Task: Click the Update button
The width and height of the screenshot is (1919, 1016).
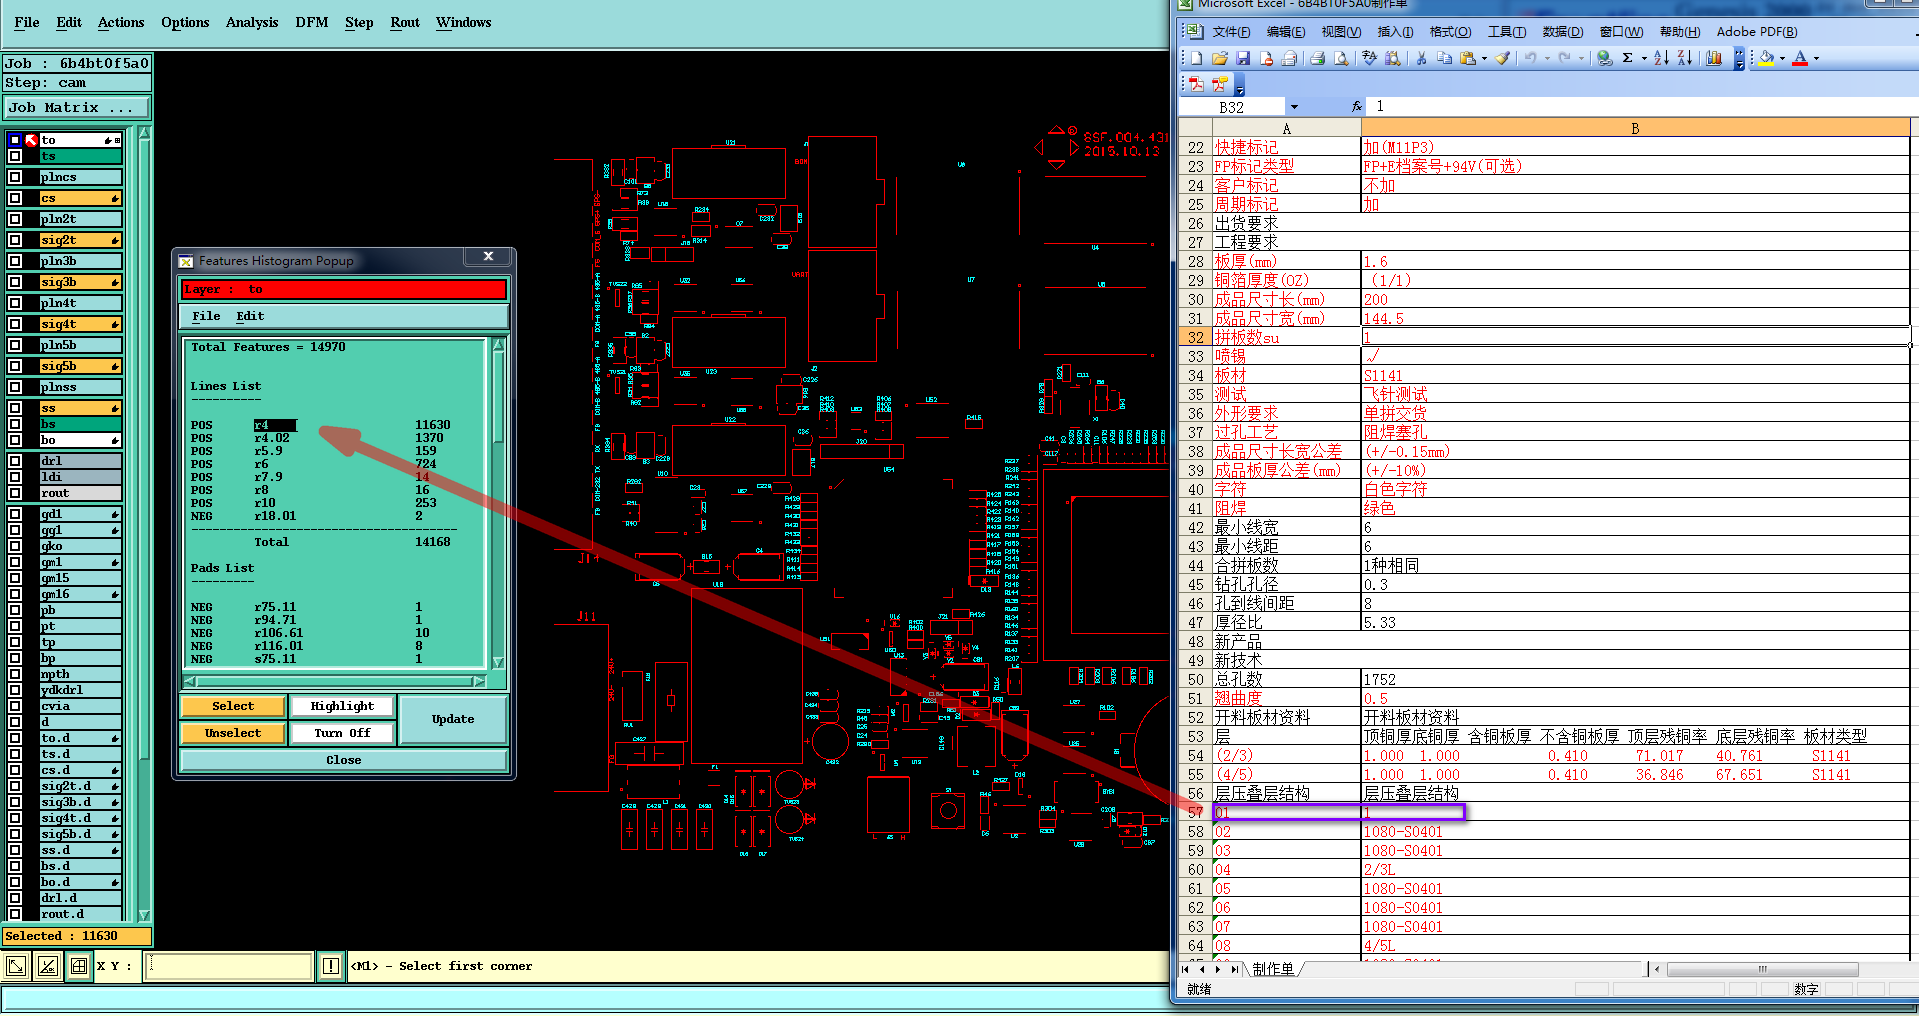Action: 453,719
